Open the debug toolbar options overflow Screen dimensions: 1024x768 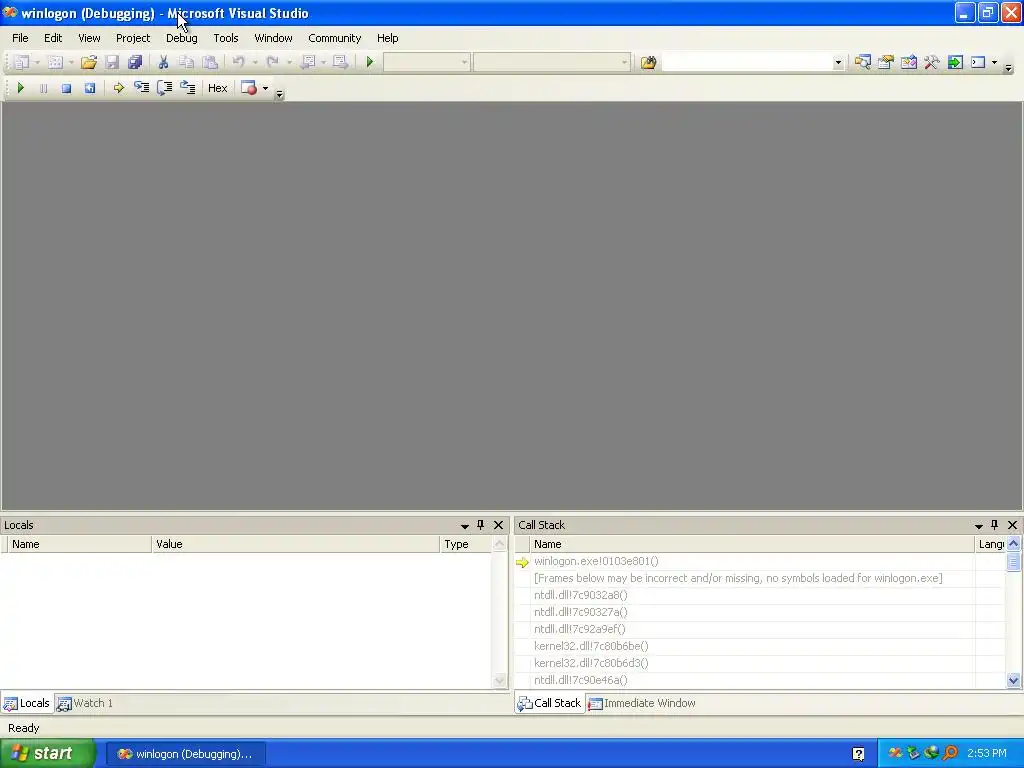[x=280, y=92]
